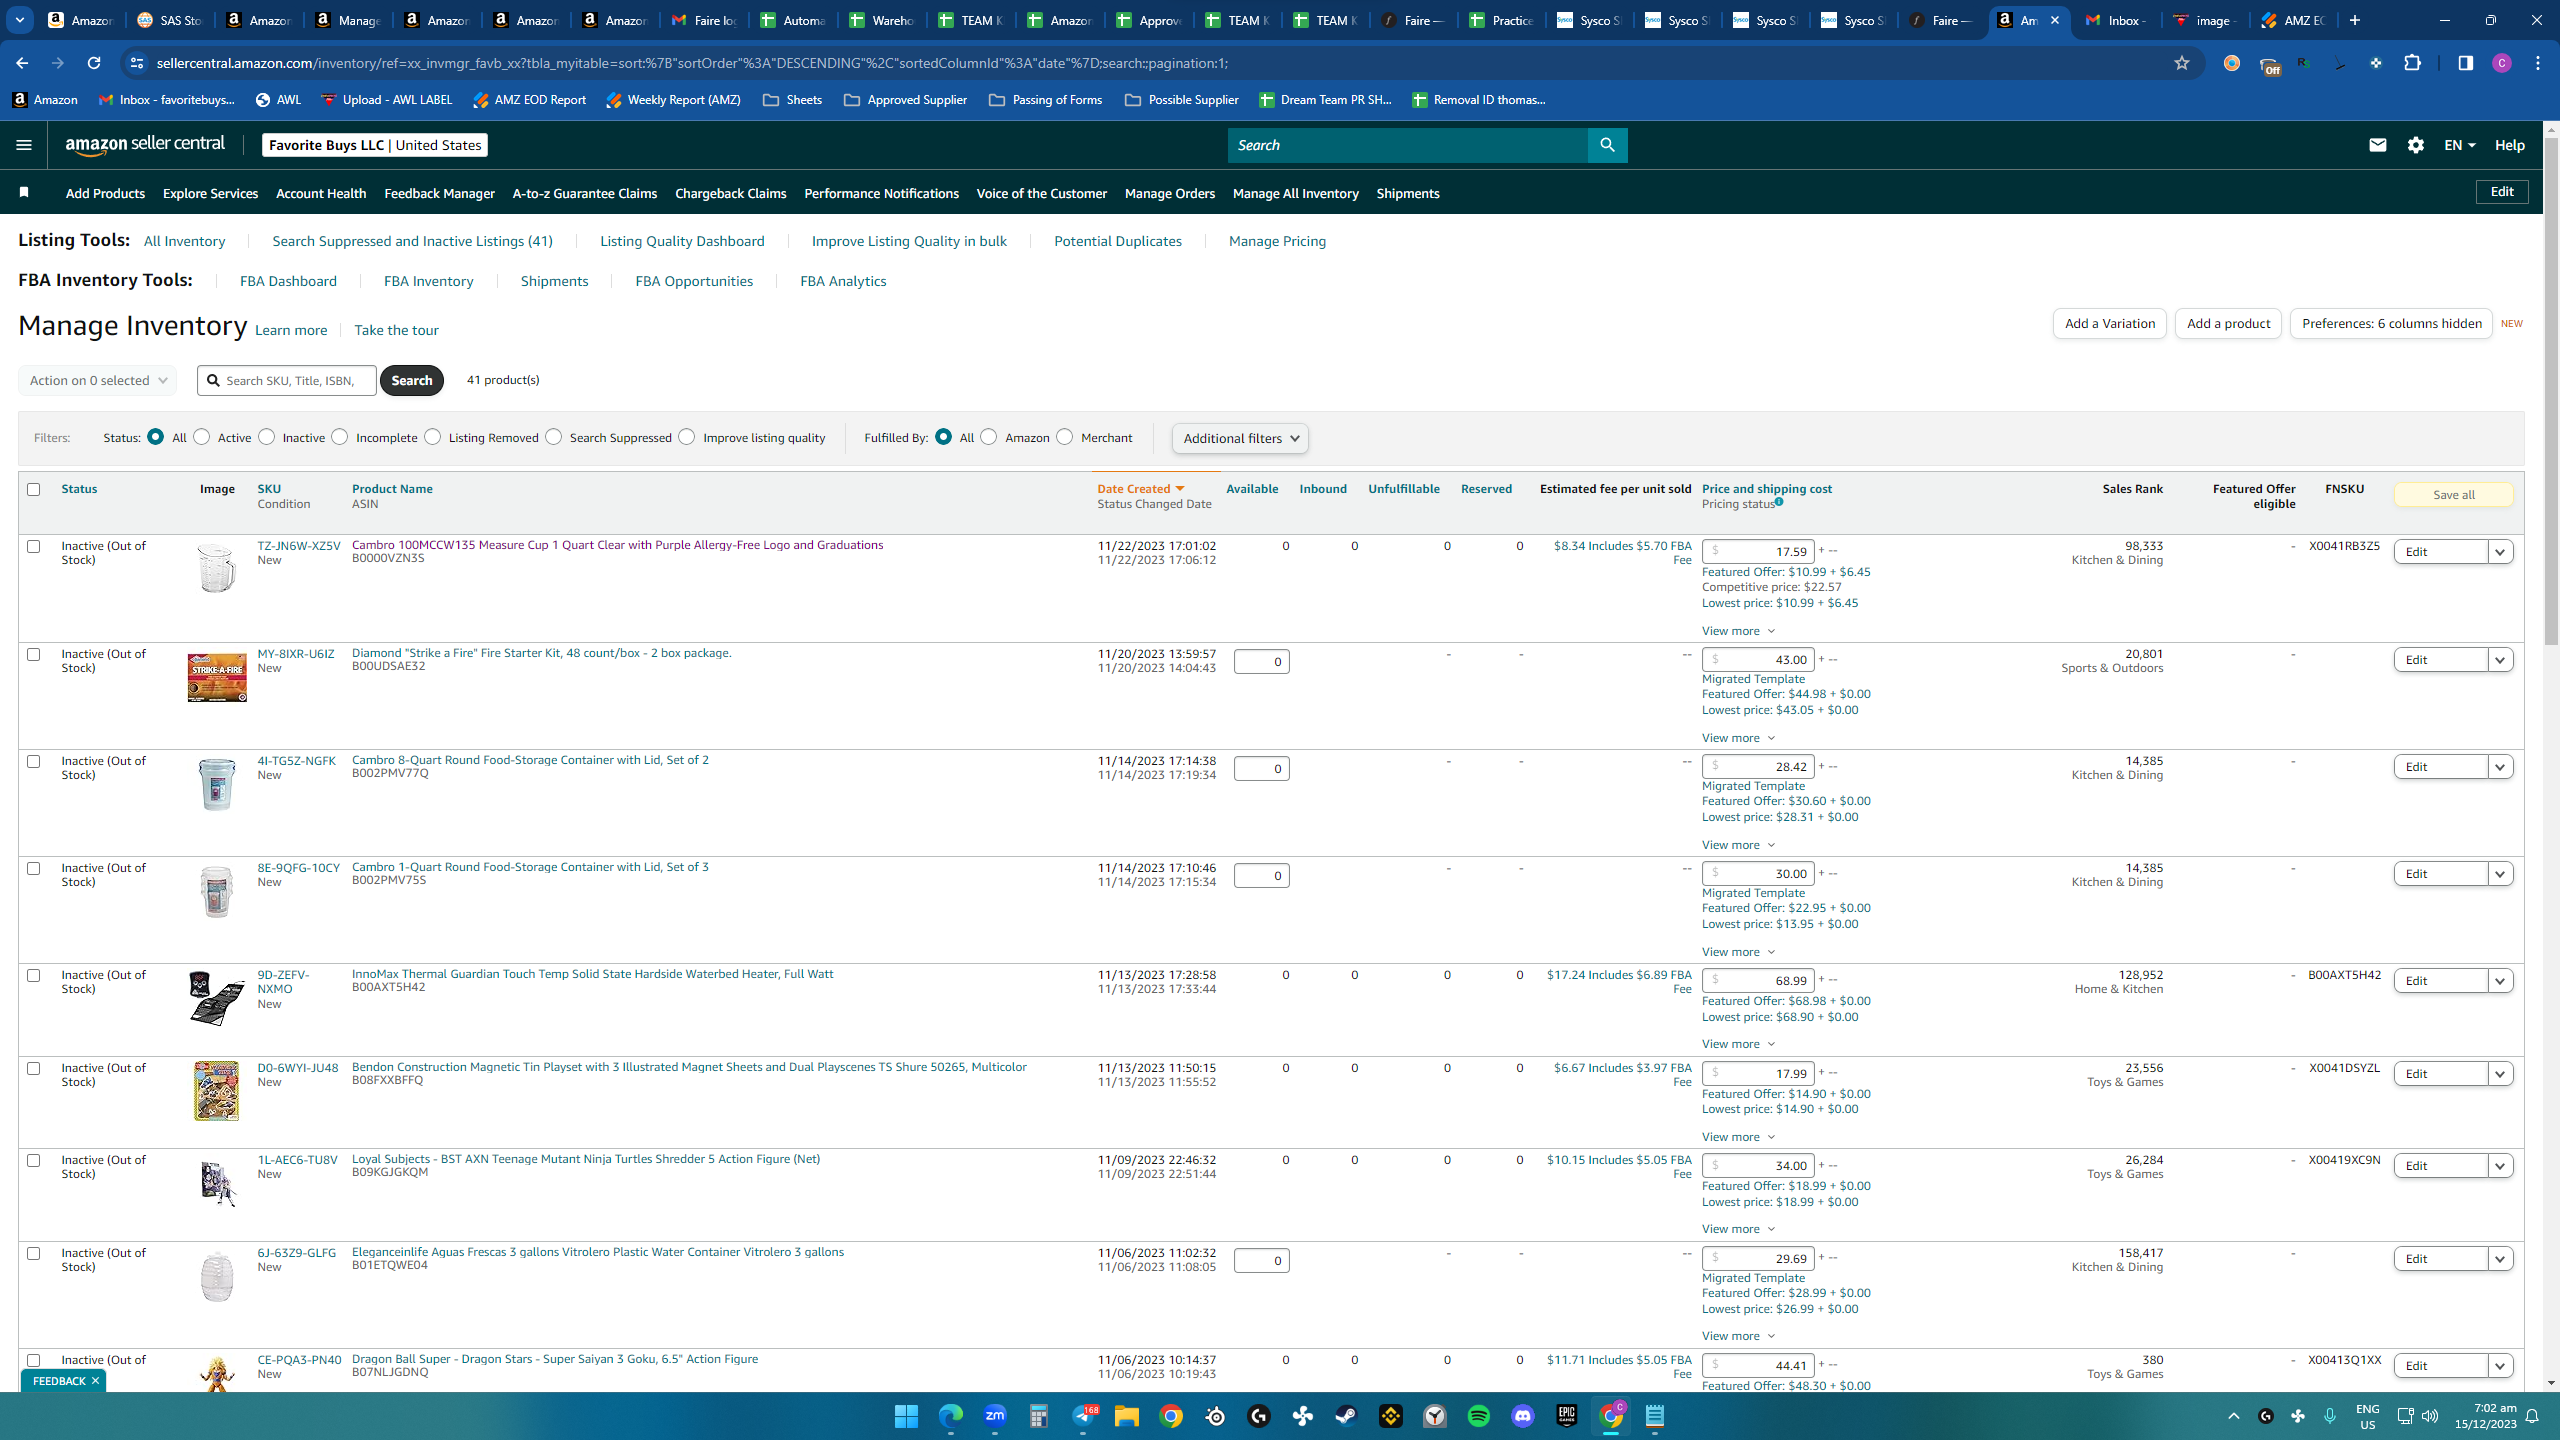The height and width of the screenshot is (1440, 2560).
Task: Click the Diamond Strike a Fire product thumbnail
Action: [217, 677]
